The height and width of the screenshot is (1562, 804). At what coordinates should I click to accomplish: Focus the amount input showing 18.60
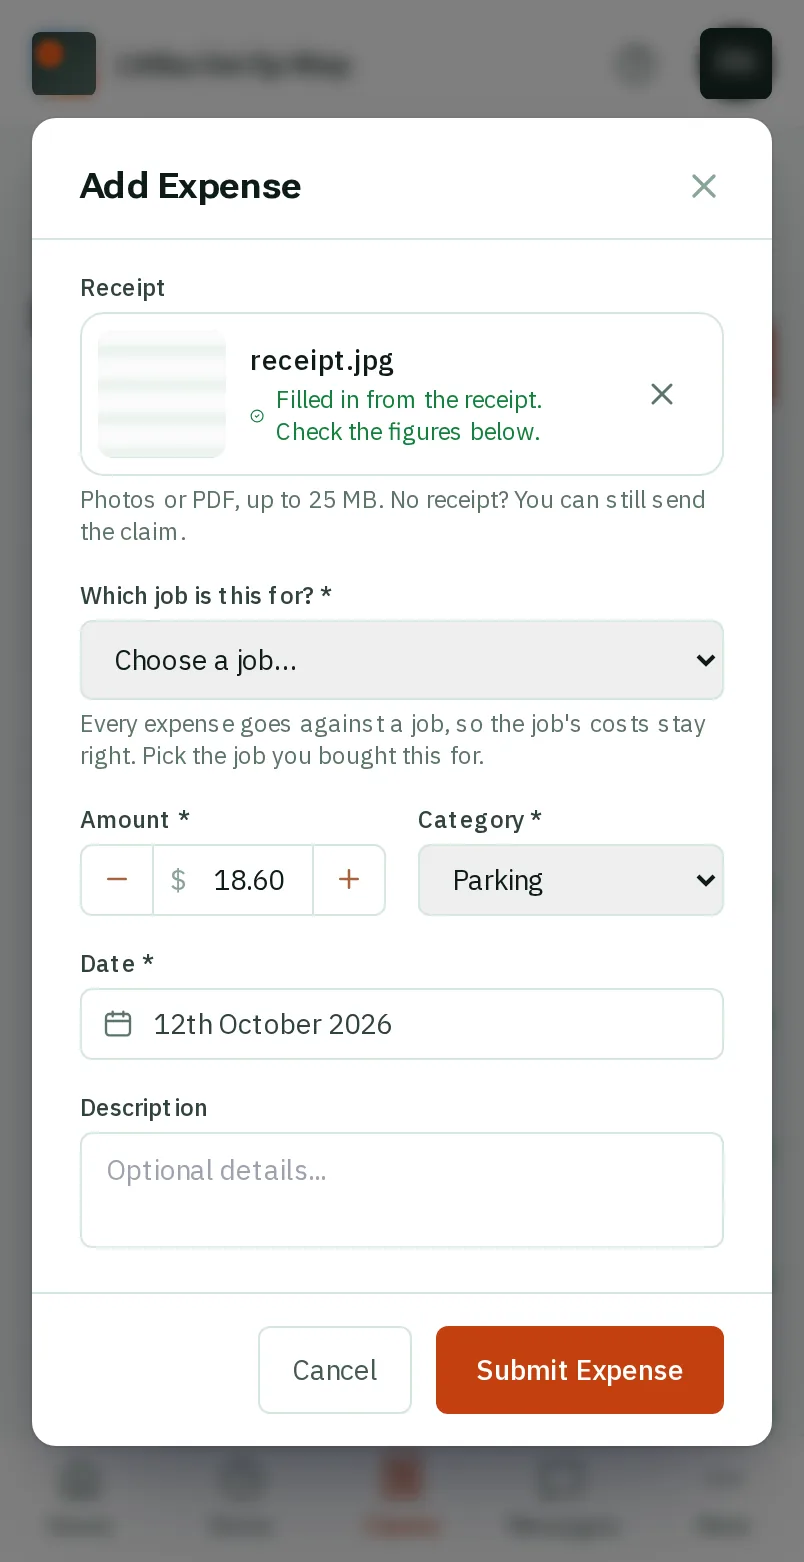coord(250,880)
